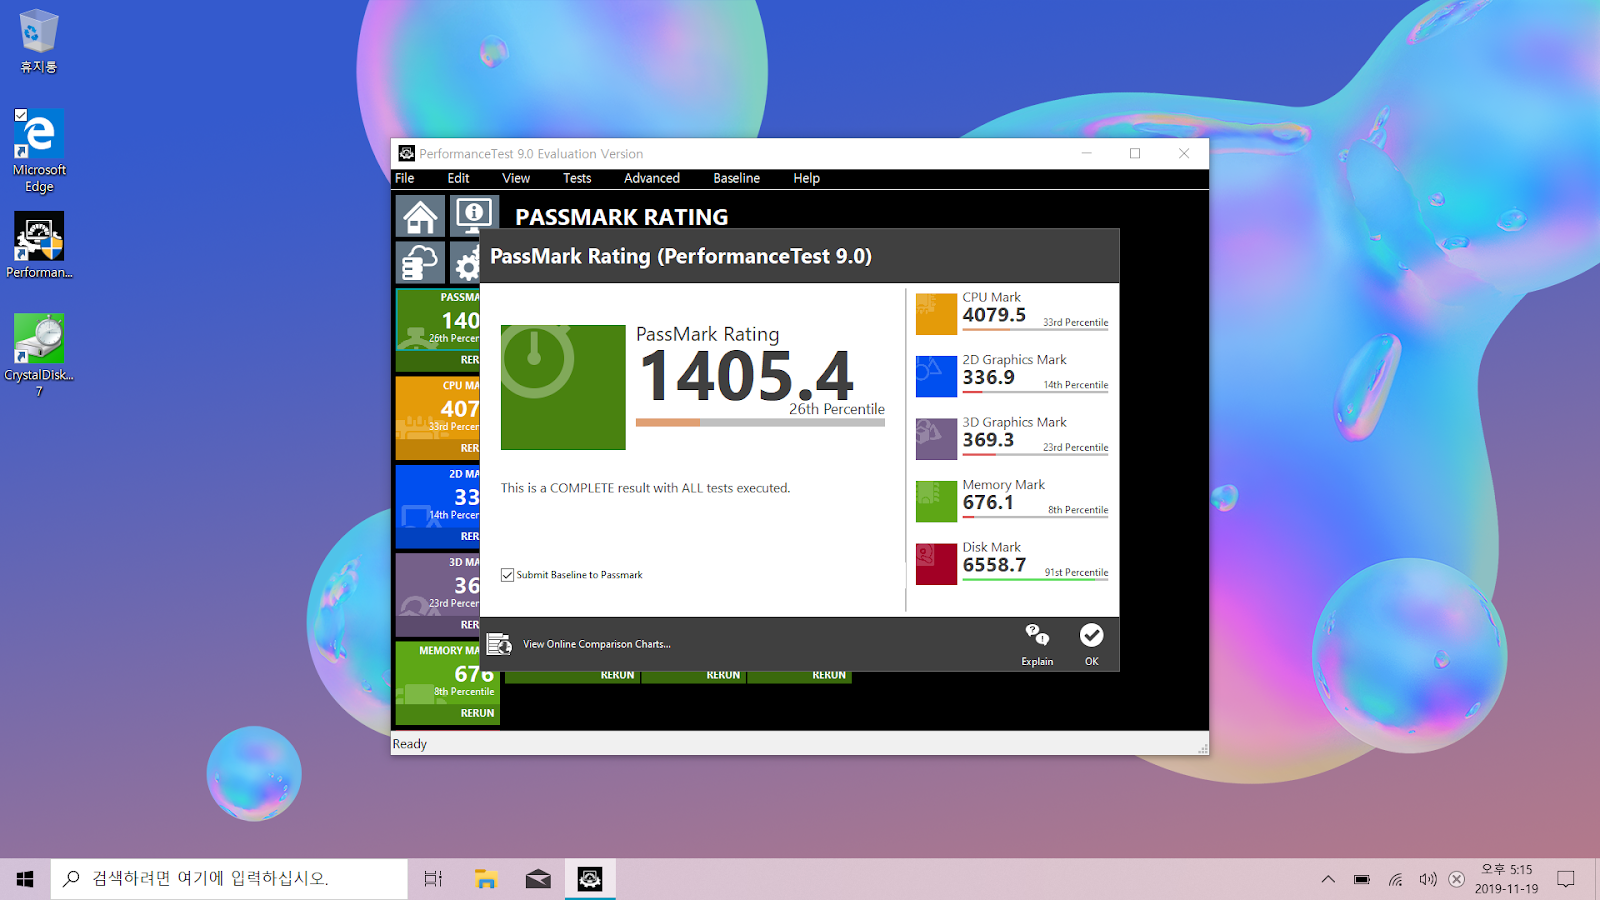Click the 'This is a COMPLETE result' message
The width and height of the screenshot is (1600, 900).
645,488
